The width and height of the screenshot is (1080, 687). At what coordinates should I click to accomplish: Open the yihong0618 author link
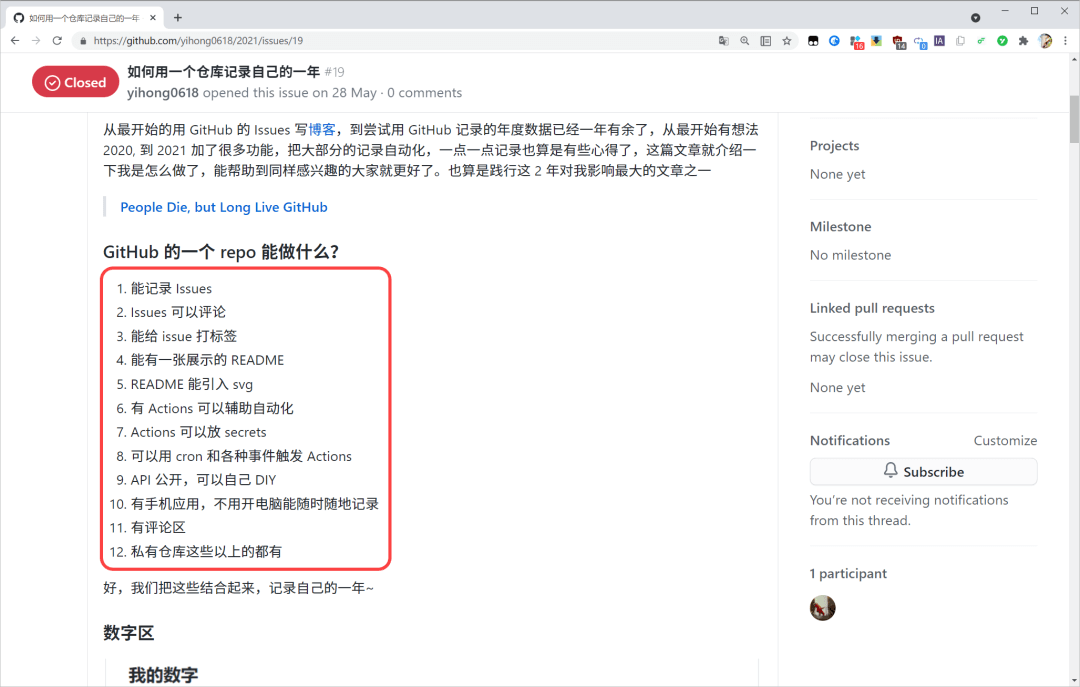[x=163, y=92]
